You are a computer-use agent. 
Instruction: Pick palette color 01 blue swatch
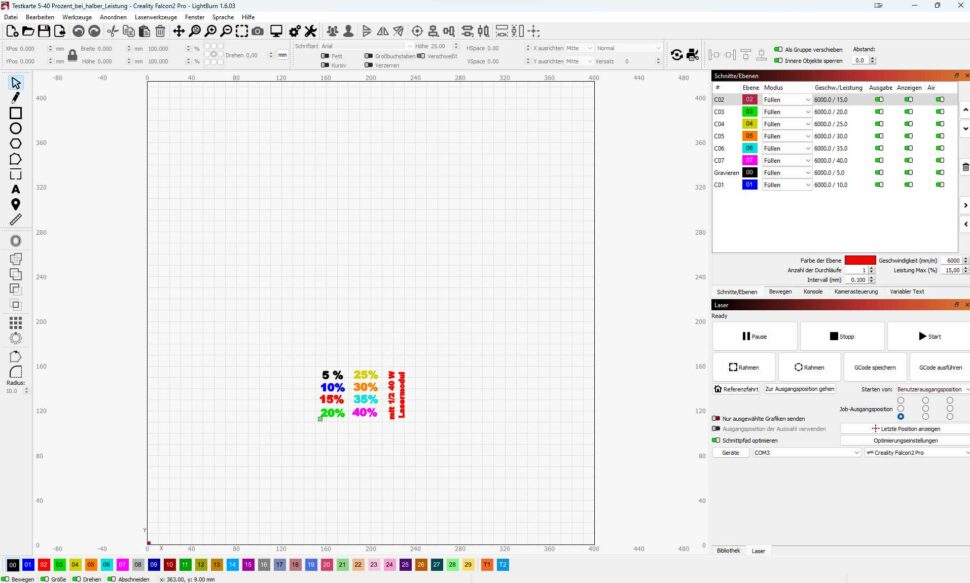click(x=28, y=564)
